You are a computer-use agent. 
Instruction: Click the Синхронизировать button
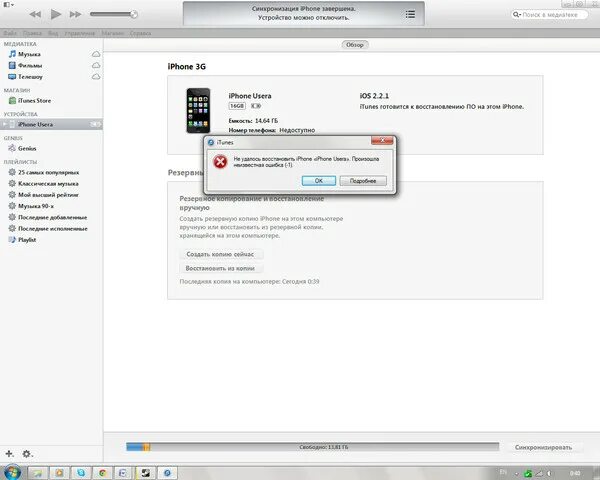coord(543,447)
